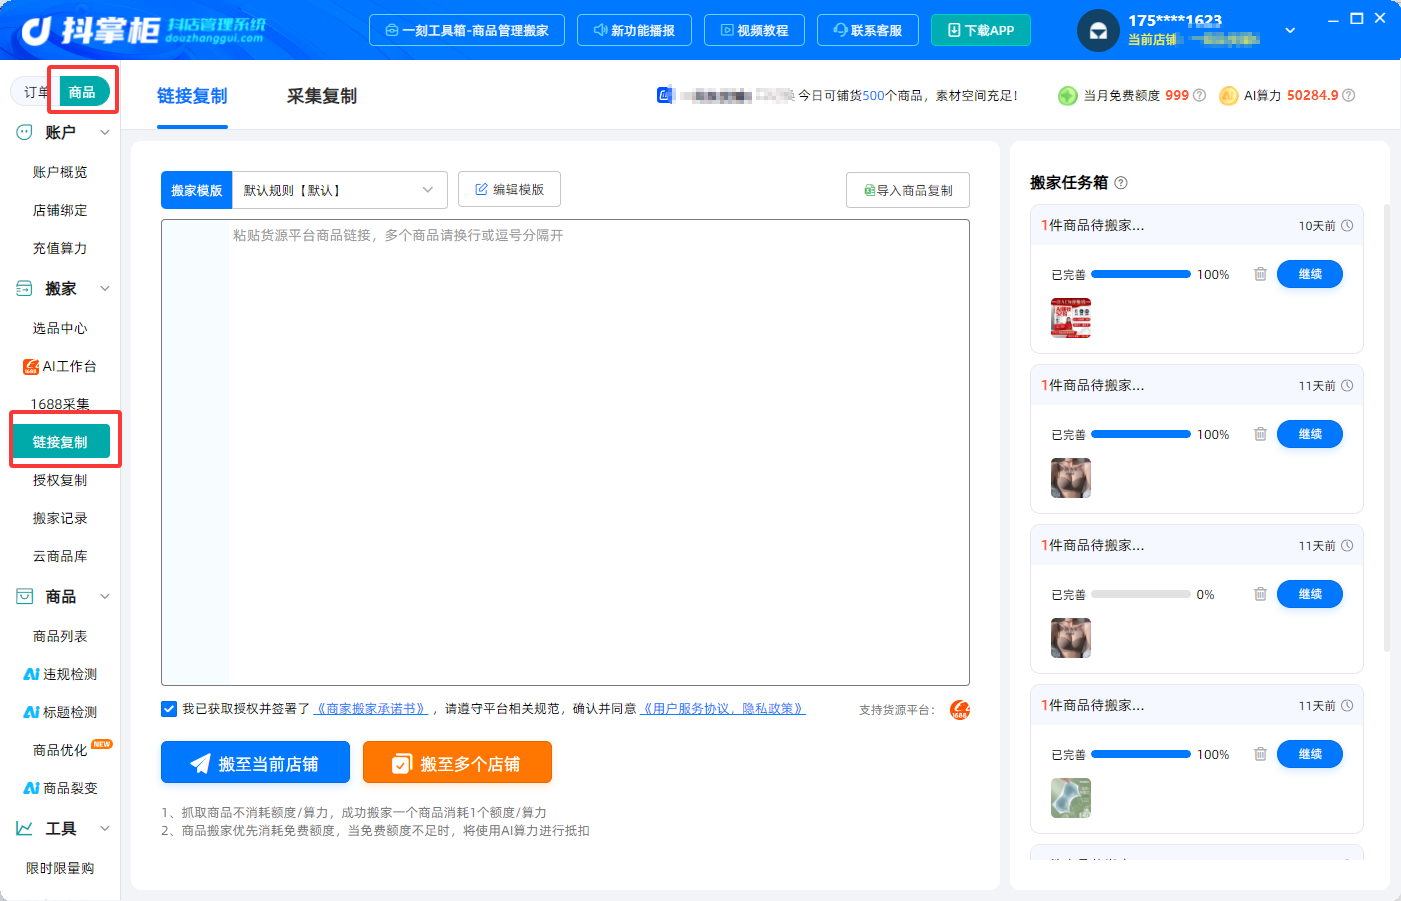Click 搬至当前店铺 button
The image size is (1401, 901).
coord(255,763)
